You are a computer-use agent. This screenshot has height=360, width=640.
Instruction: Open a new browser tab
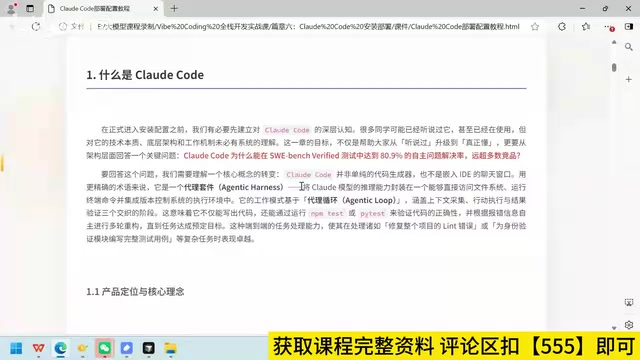tap(174, 9)
